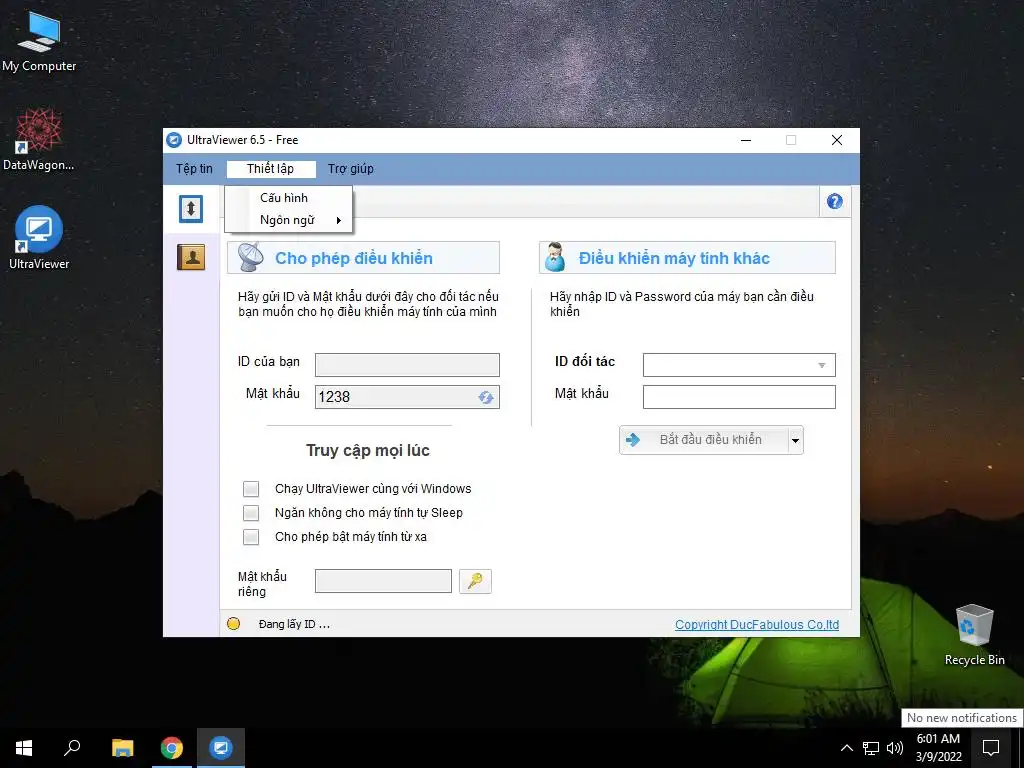Close the UltraViewer window
The image size is (1024, 768).
point(837,140)
